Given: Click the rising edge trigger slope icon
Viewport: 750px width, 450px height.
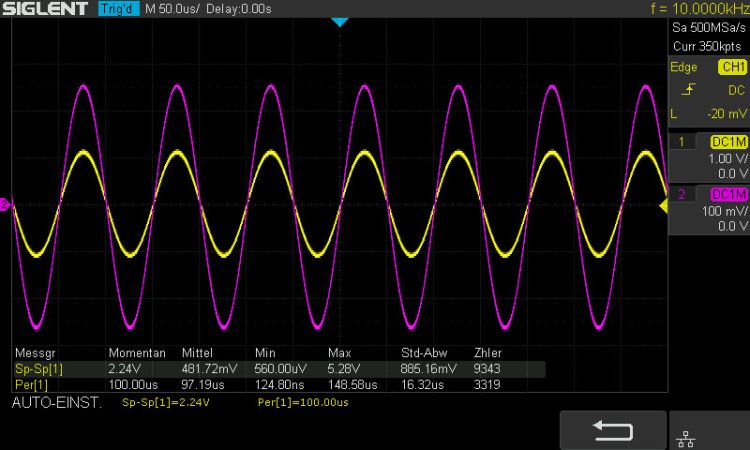Looking at the screenshot, I should pos(686,90).
